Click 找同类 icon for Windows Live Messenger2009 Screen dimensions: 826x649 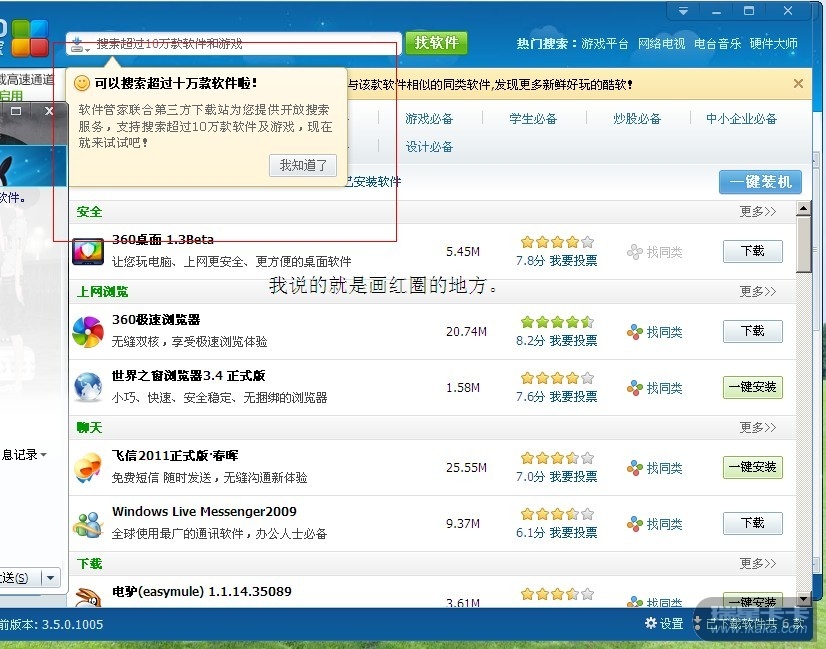point(635,524)
